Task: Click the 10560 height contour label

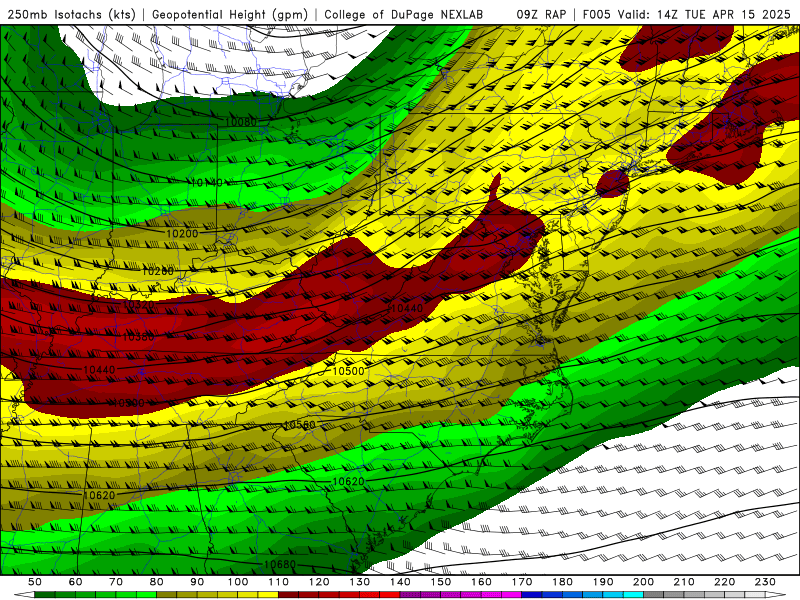Action: click(299, 425)
